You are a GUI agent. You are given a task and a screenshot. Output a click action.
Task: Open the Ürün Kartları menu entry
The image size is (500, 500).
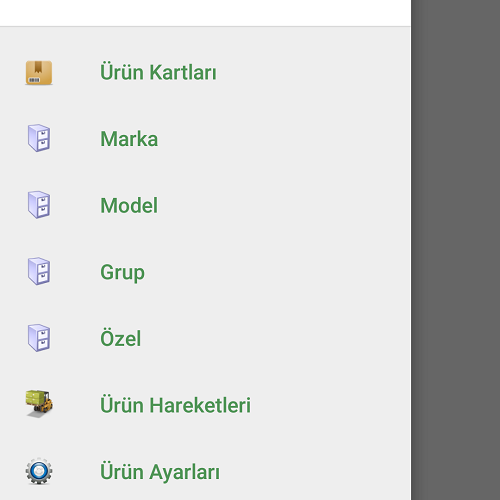tap(205, 72)
